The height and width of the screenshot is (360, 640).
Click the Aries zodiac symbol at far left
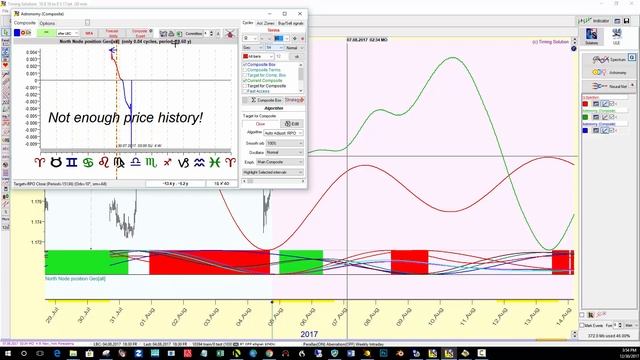pos(39,162)
